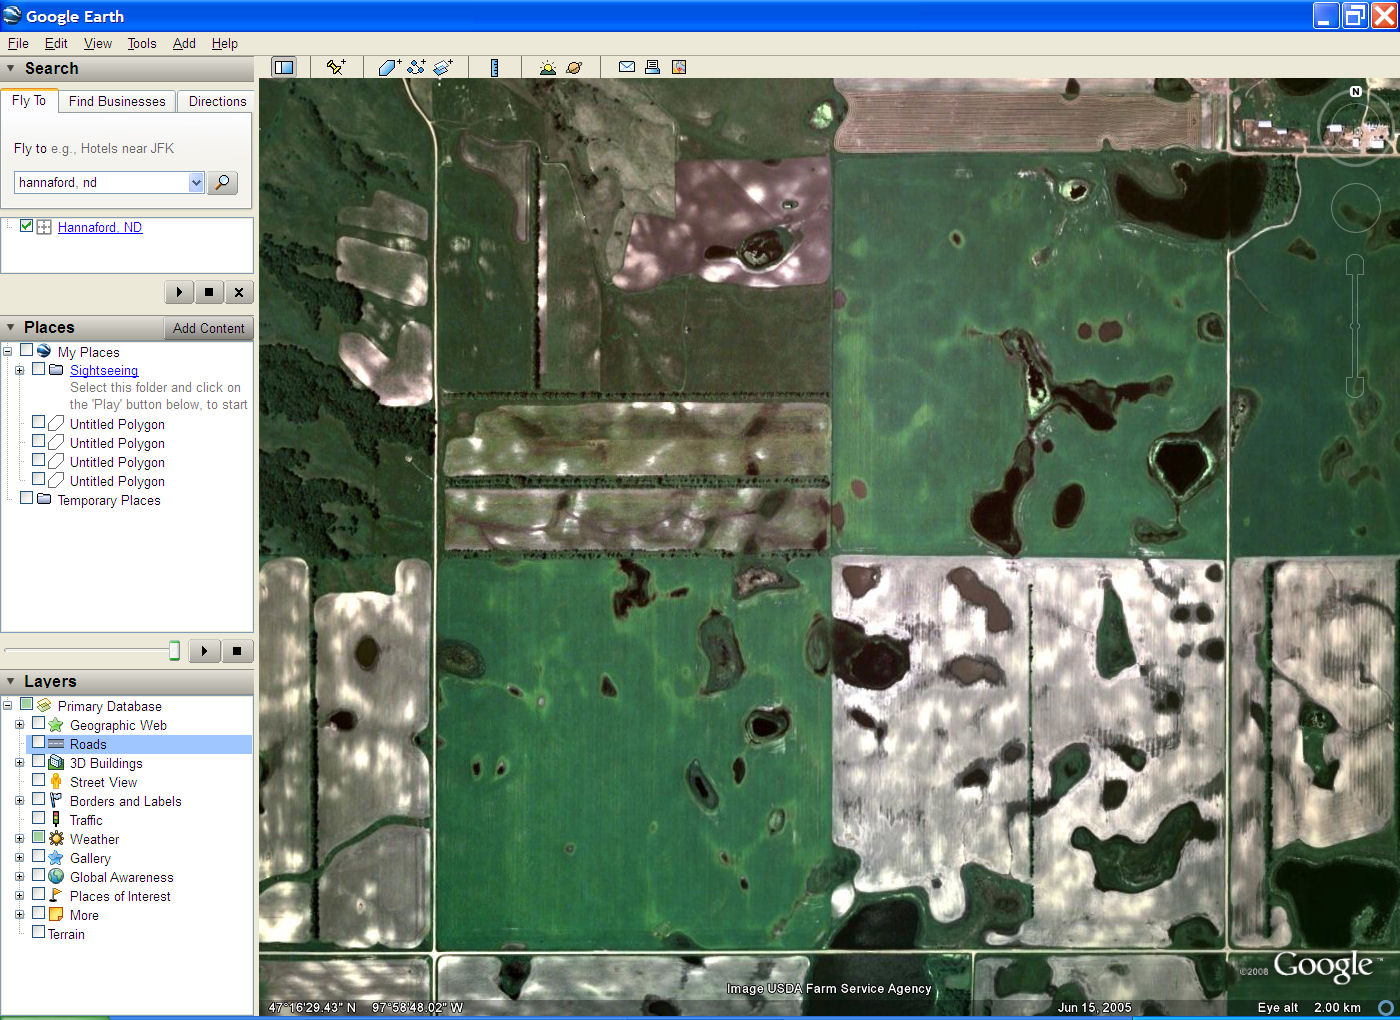This screenshot has height=1020, width=1400.
Task: Open the Edit menu
Action: 56,43
